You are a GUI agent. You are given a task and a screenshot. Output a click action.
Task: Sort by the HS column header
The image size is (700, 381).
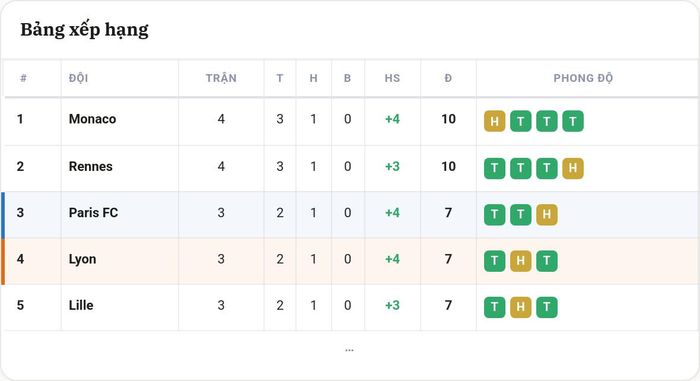tap(392, 78)
